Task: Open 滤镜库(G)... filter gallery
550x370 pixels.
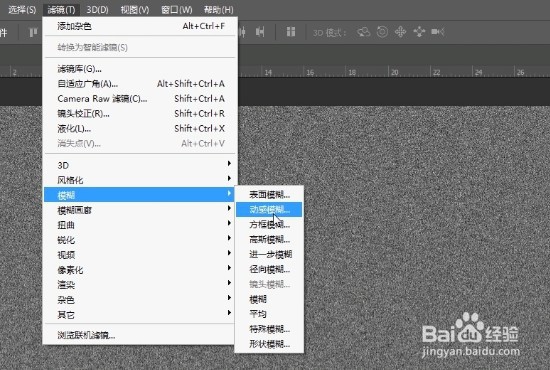Action: 140,69
